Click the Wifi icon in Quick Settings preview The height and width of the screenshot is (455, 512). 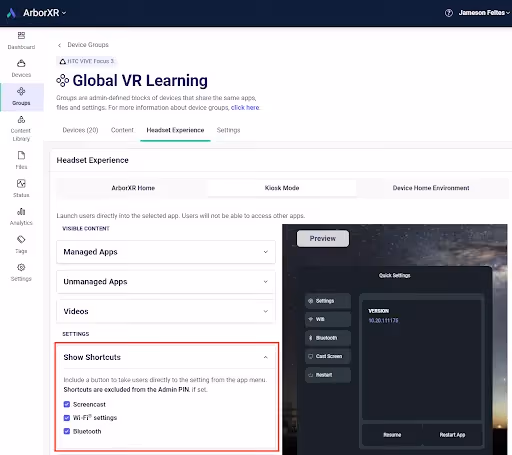pos(311,319)
